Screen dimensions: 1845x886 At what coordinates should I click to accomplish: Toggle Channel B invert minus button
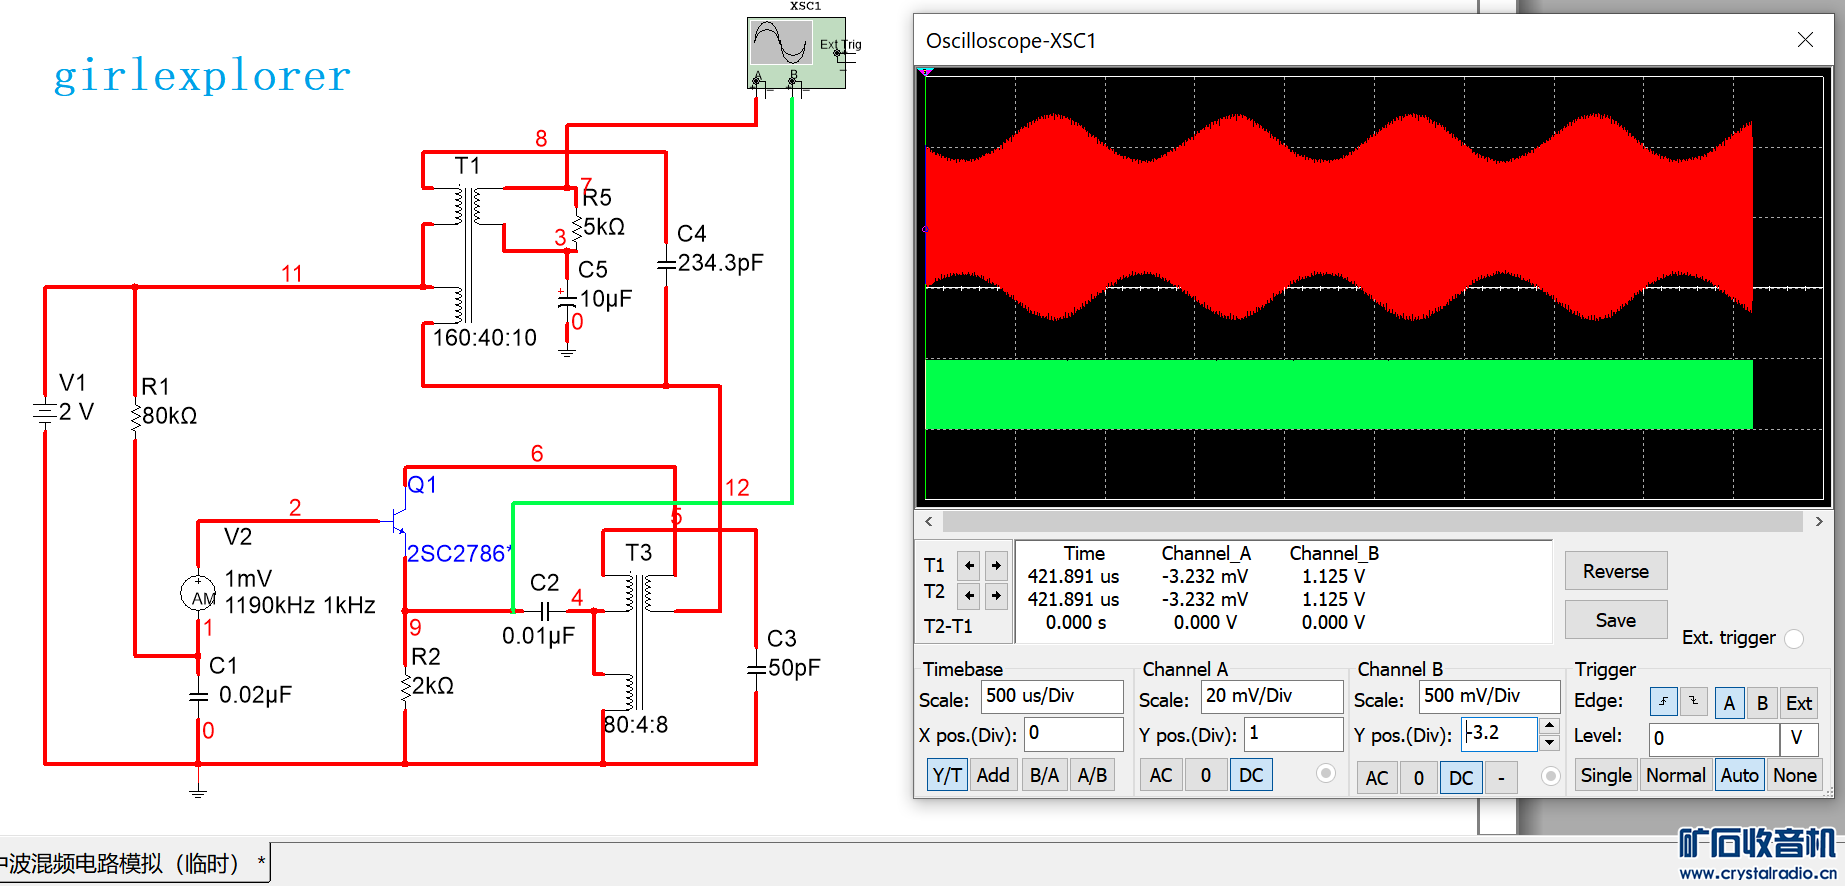pyautogui.click(x=1501, y=778)
